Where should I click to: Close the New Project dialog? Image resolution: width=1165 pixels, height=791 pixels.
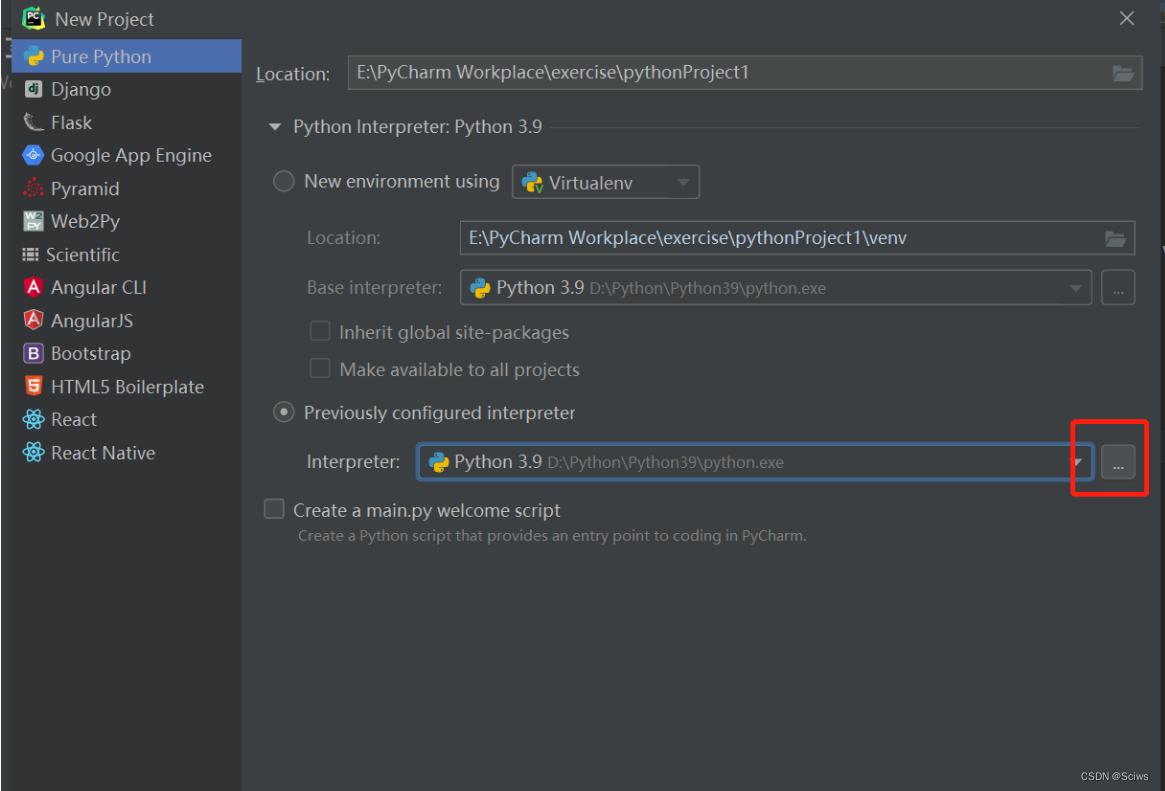point(1126,19)
